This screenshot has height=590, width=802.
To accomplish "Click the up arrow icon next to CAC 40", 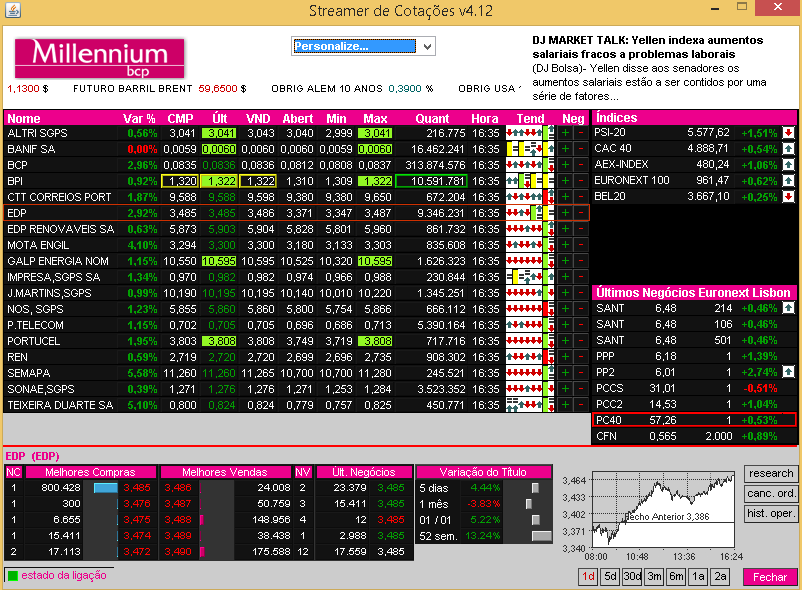I will [788, 149].
